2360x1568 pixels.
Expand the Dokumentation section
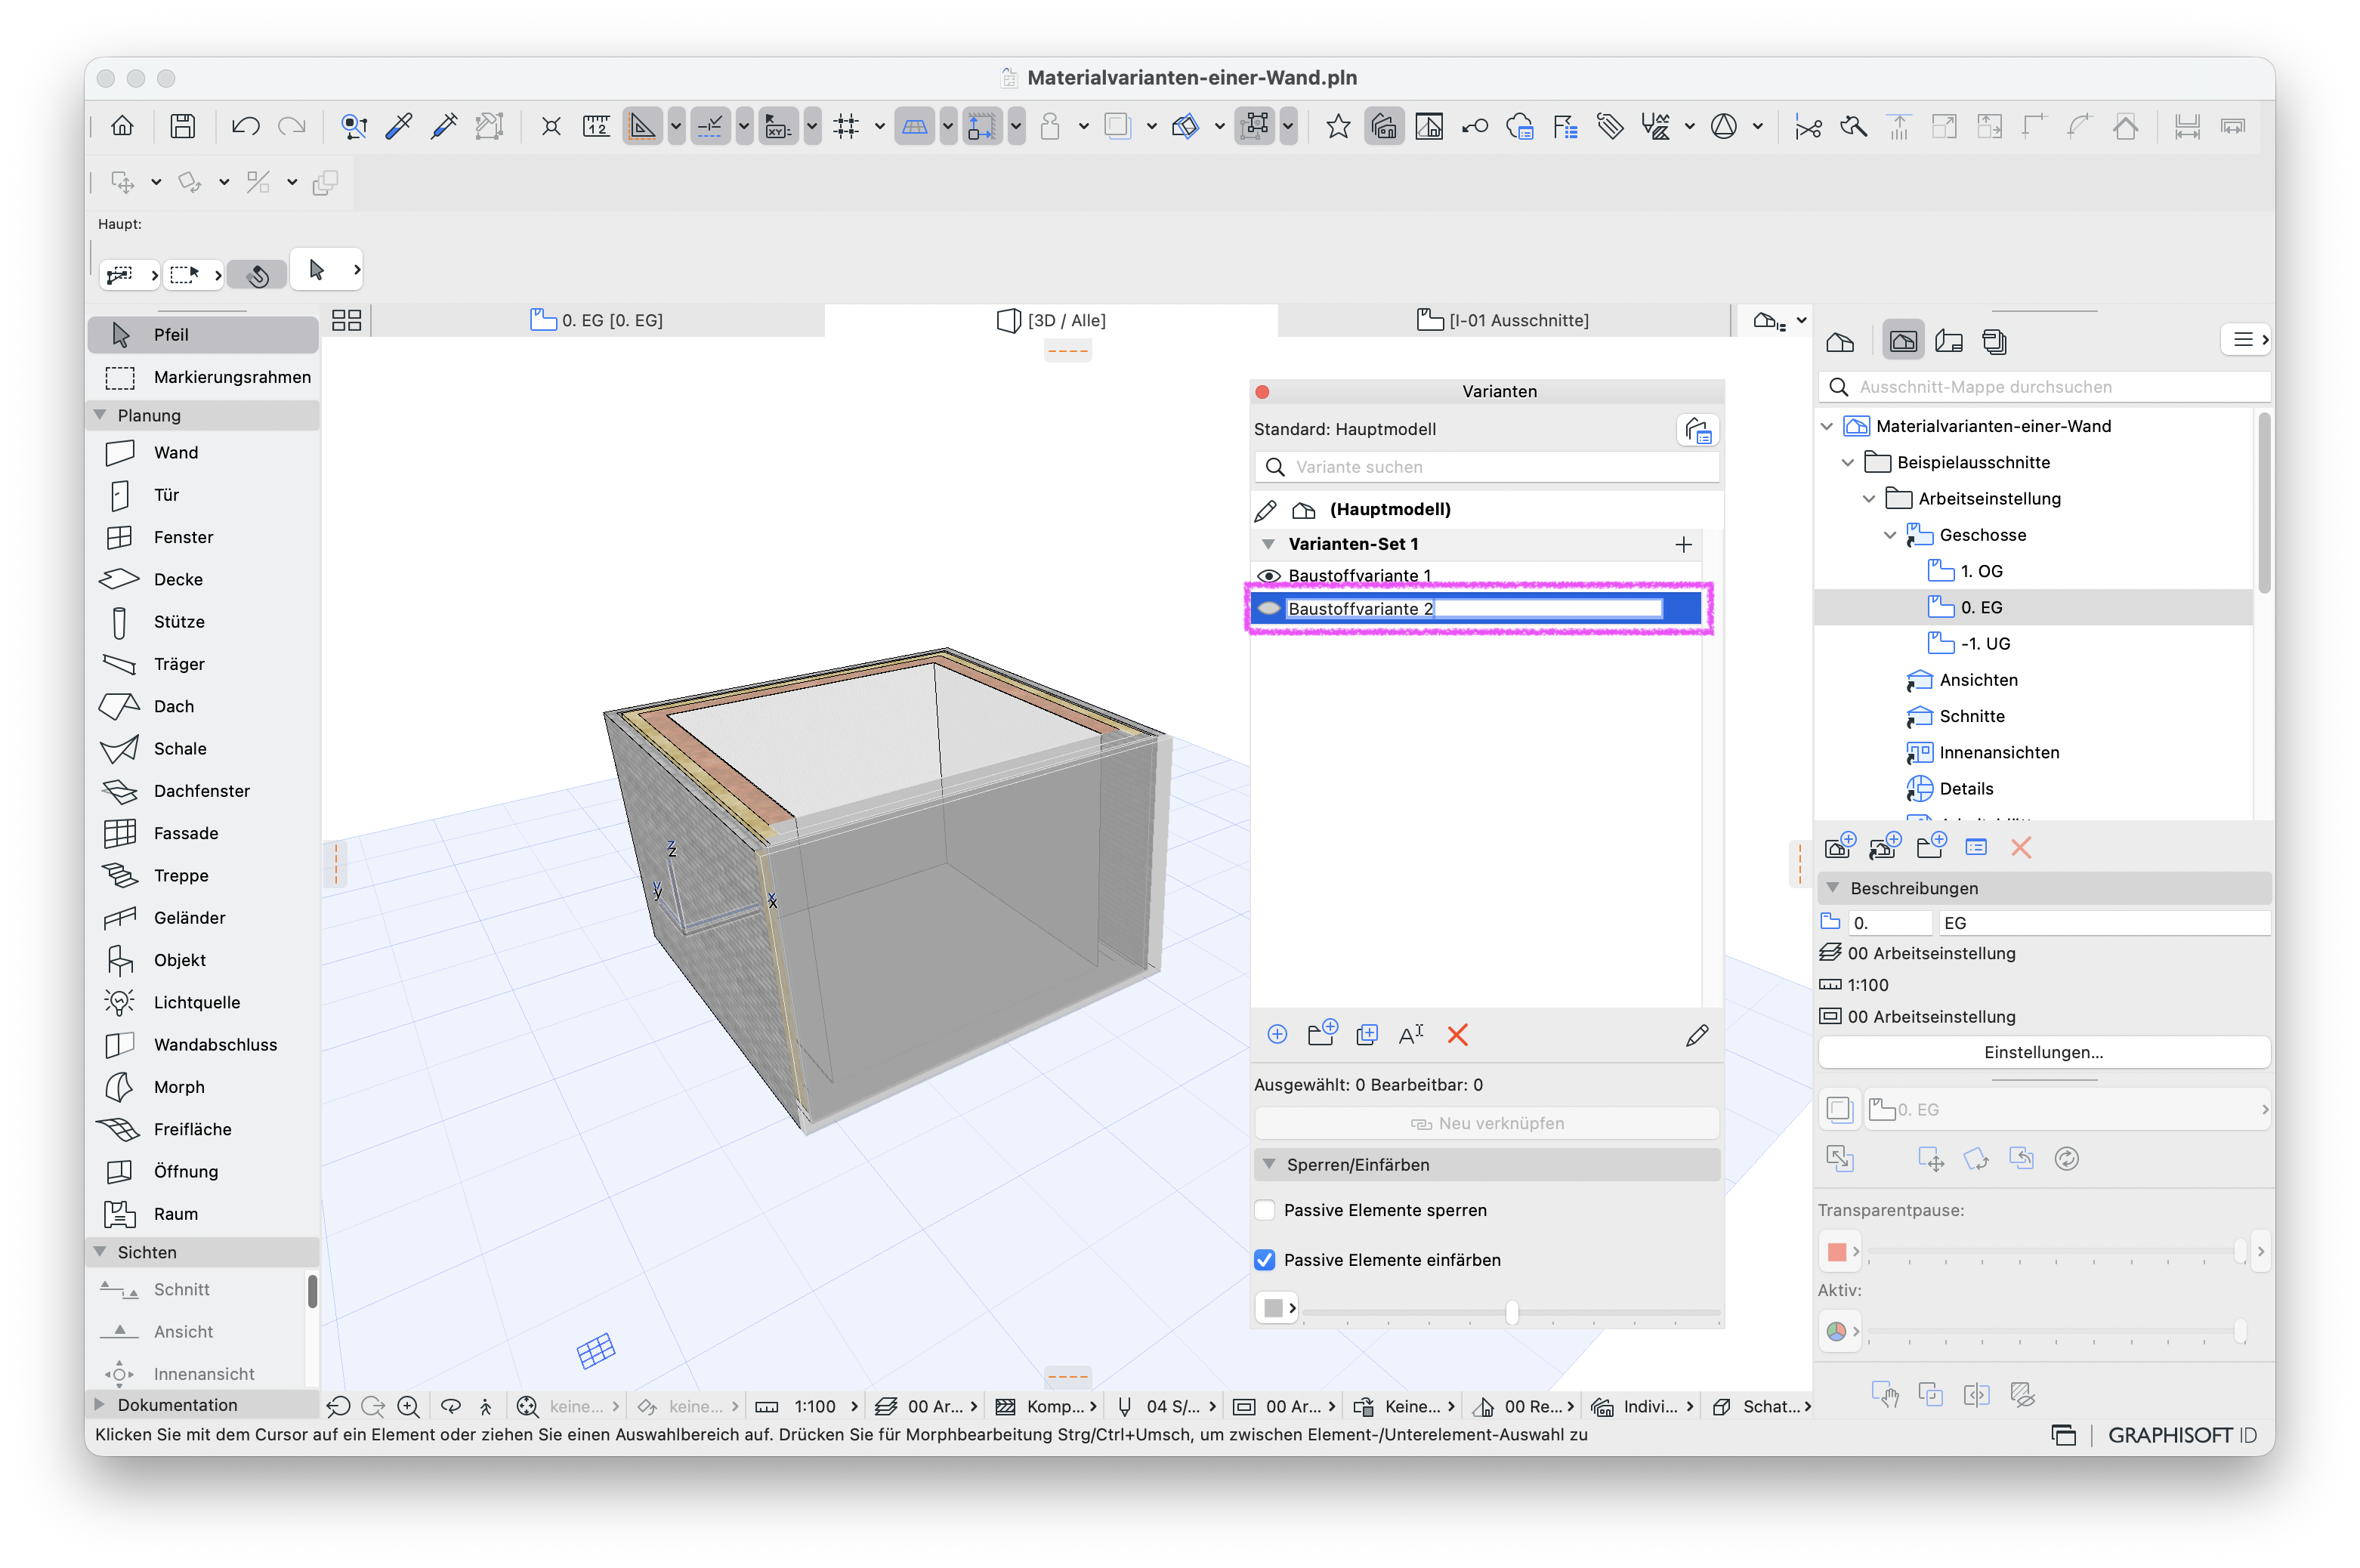[100, 1405]
